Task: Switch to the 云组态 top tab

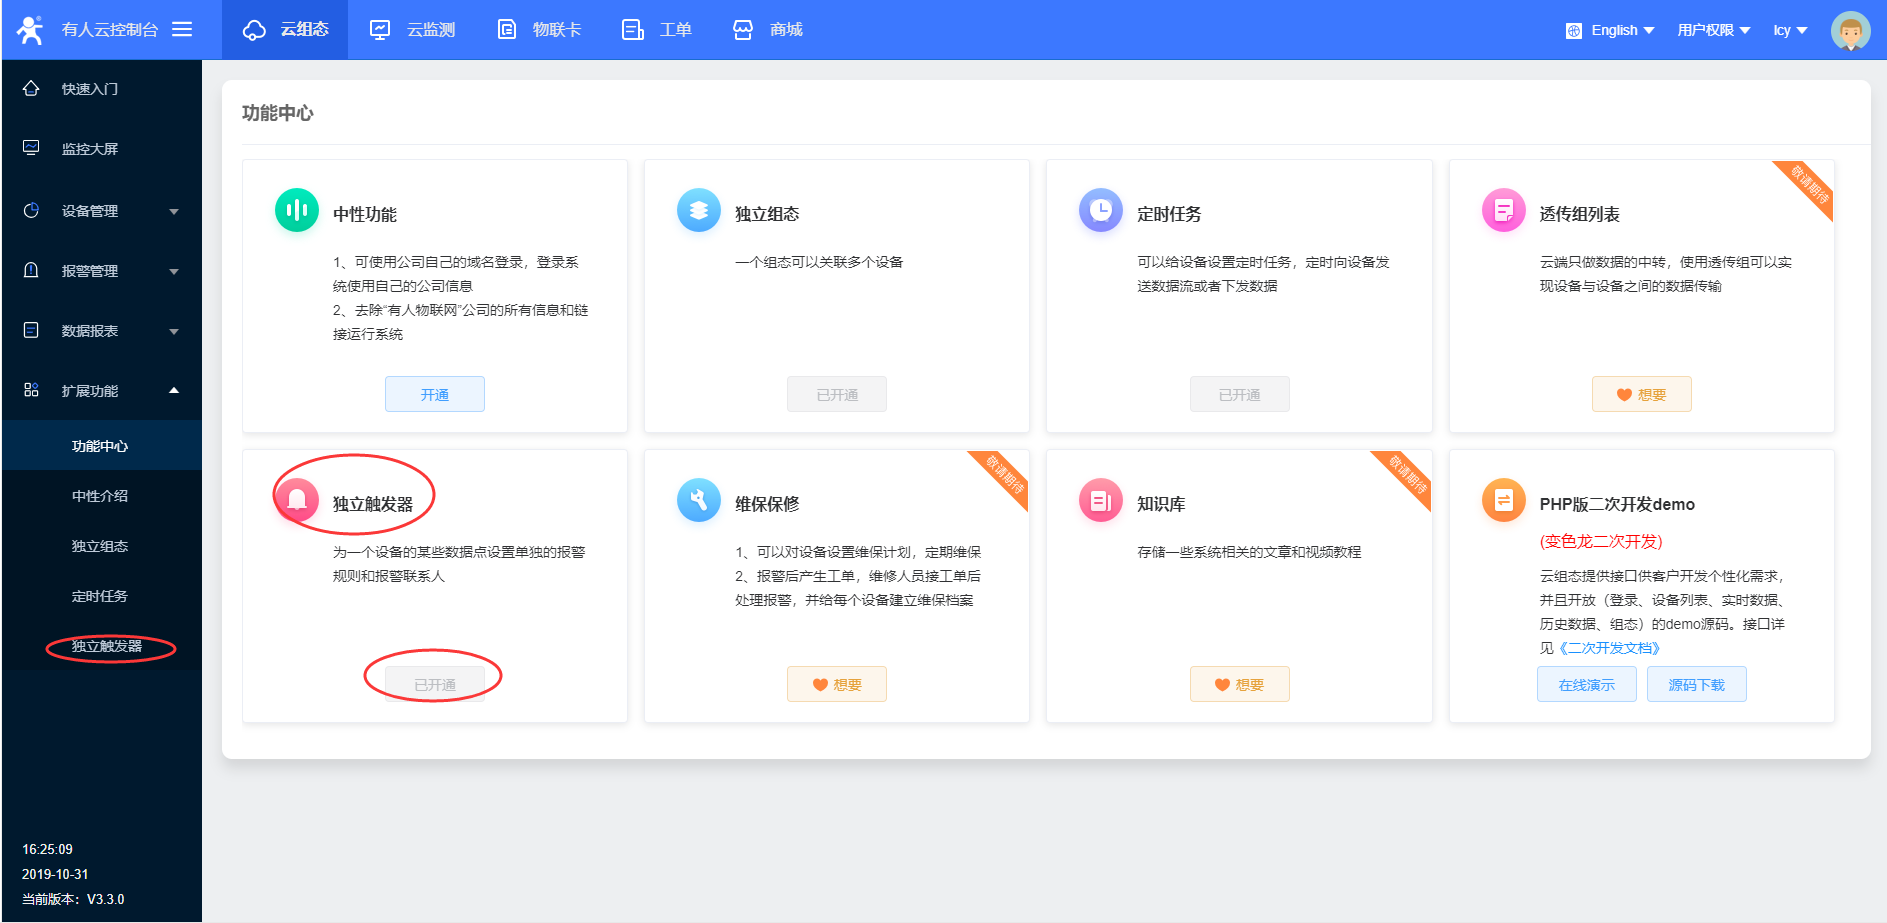Action: (x=285, y=30)
